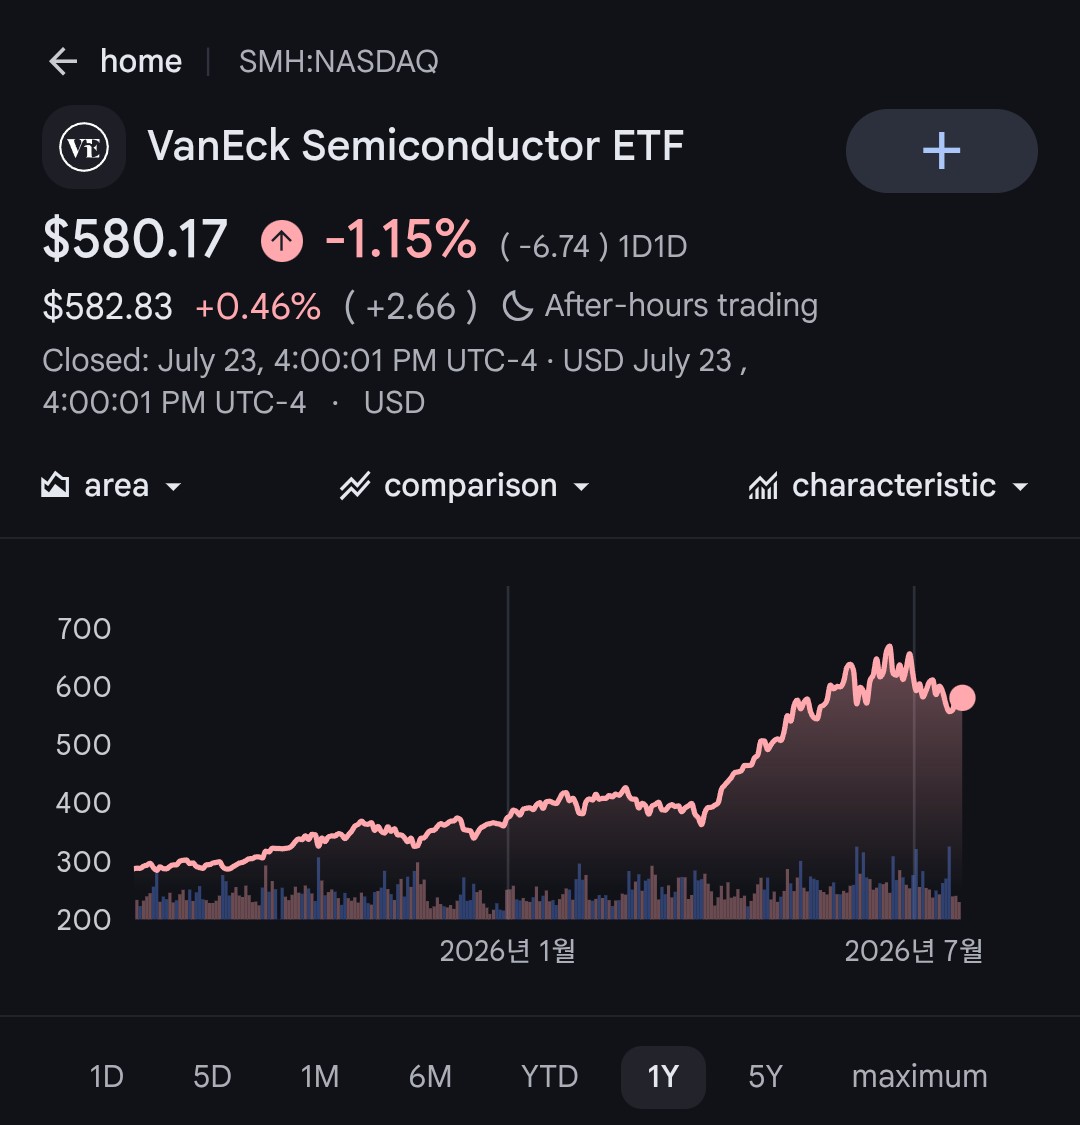Click the pink endpoint dot on chart
The width and height of the screenshot is (1080, 1125).
[x=962, y=697]
